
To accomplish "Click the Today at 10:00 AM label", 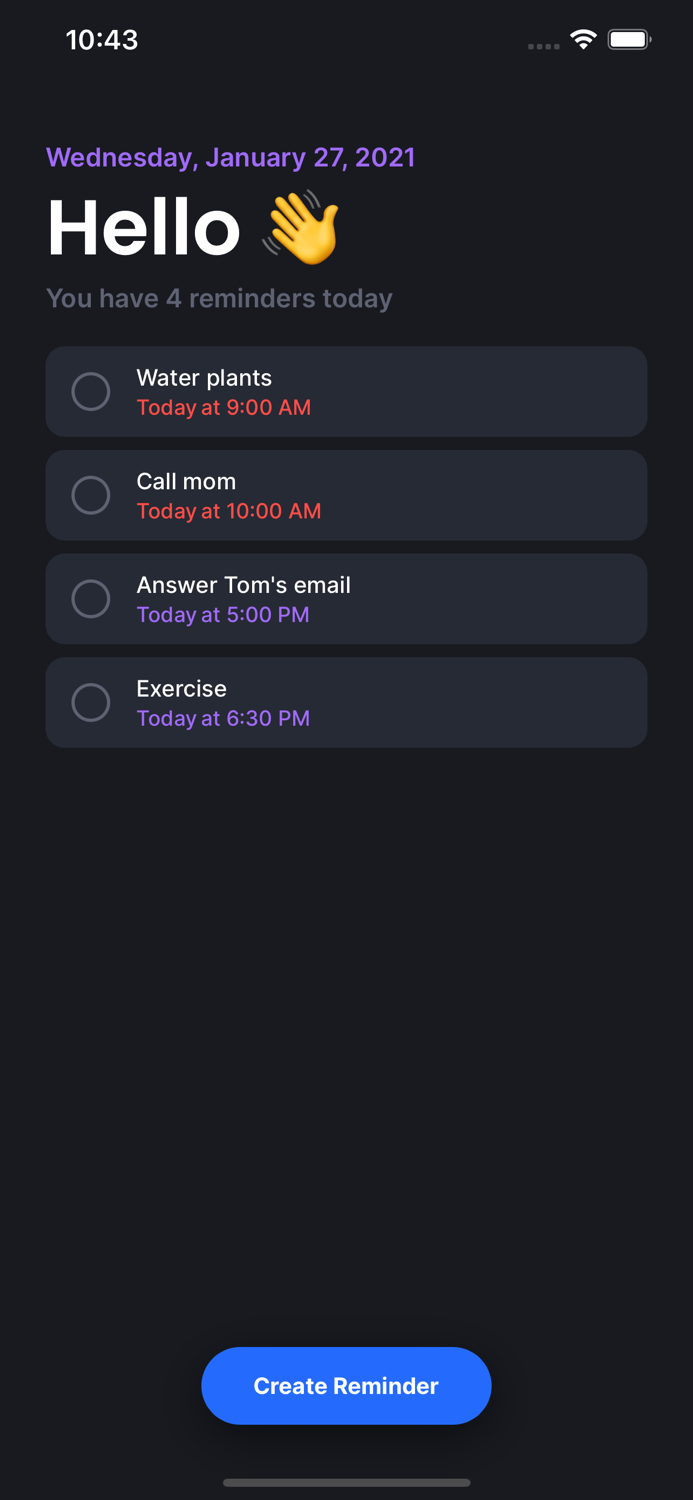I will coord(229,511).
